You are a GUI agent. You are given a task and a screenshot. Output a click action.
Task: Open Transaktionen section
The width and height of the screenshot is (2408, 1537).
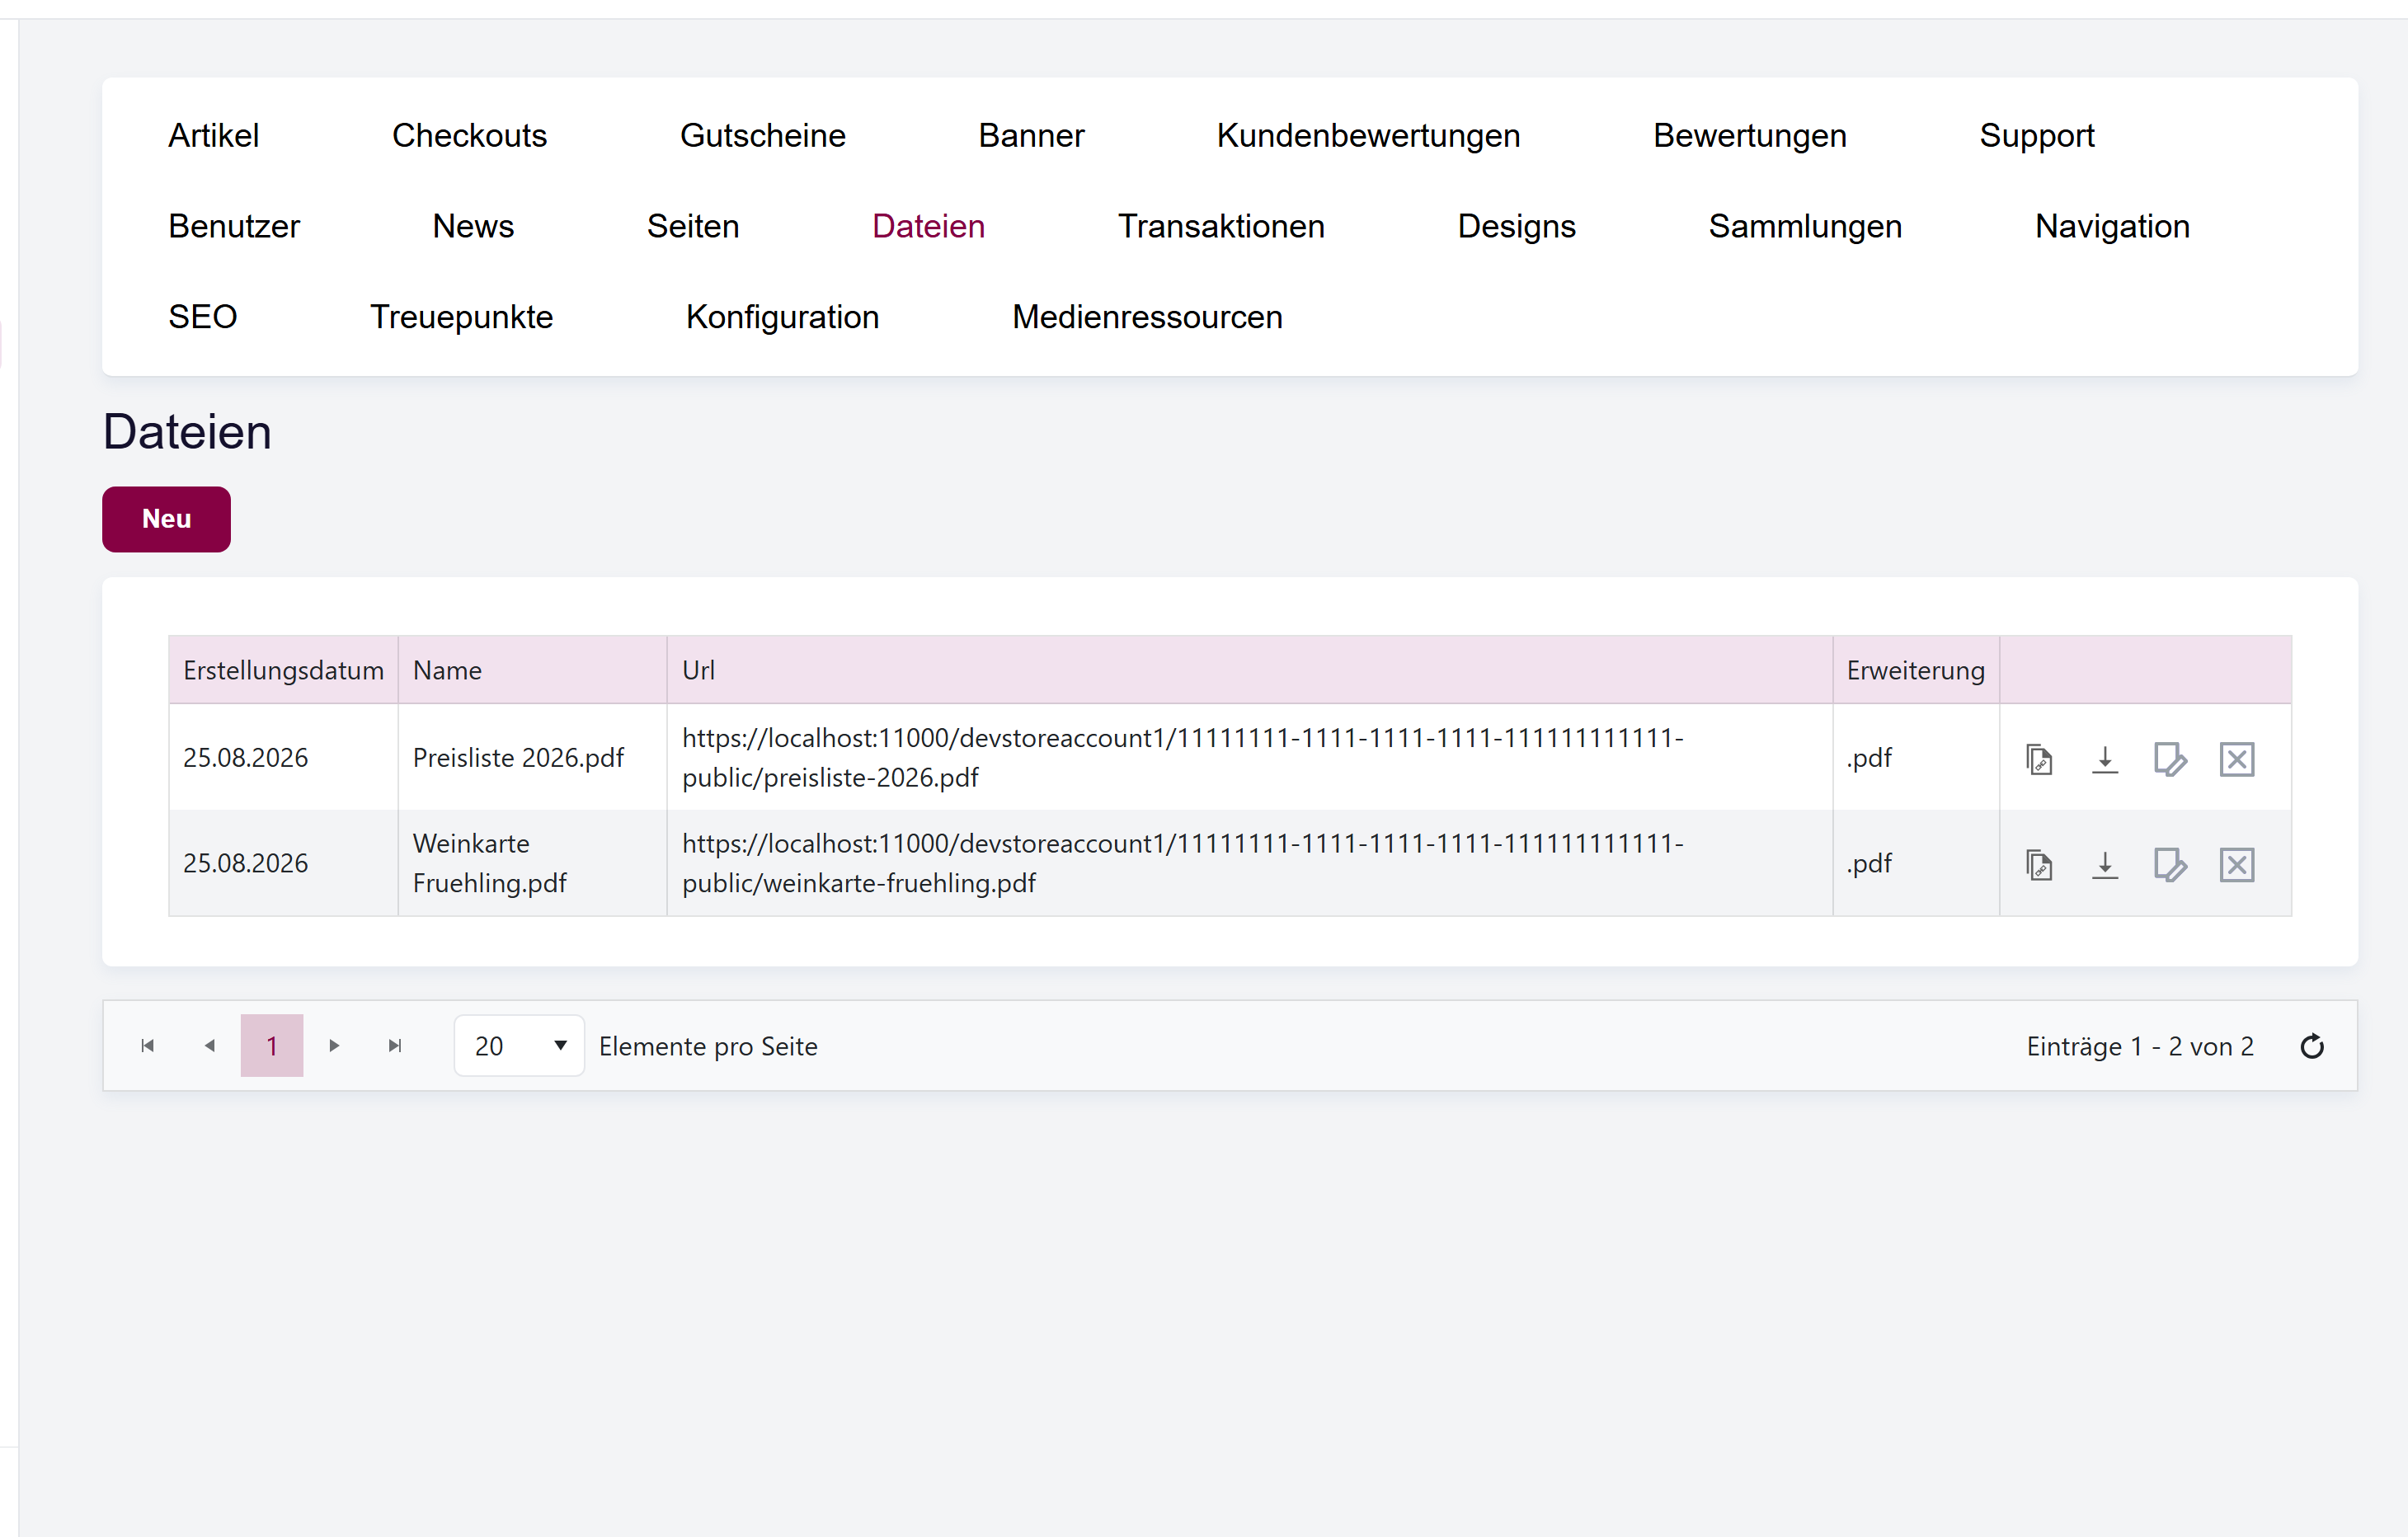coord(1221,226)
